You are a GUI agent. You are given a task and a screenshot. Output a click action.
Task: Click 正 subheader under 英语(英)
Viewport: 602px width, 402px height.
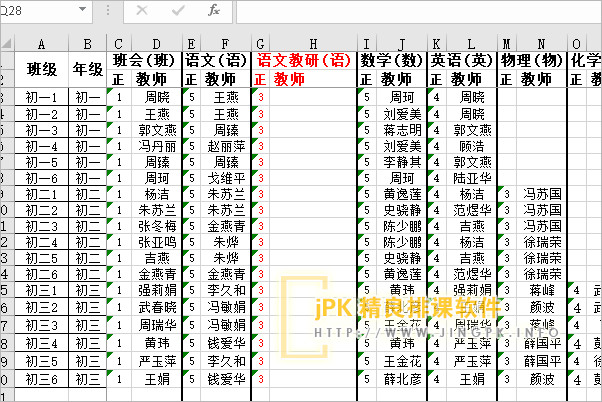click(437, 79)
